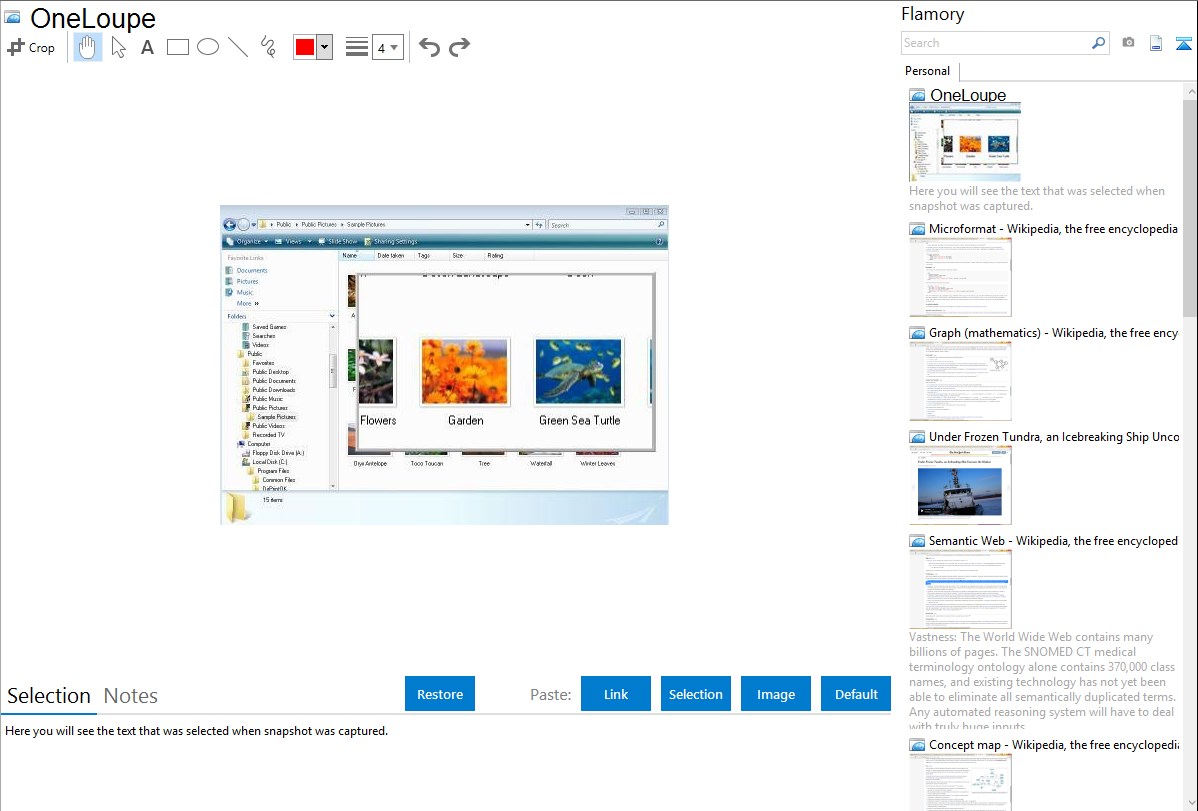
Task: Click the Microformat - Wikipedia title
Action: (x=1053, y=229)
